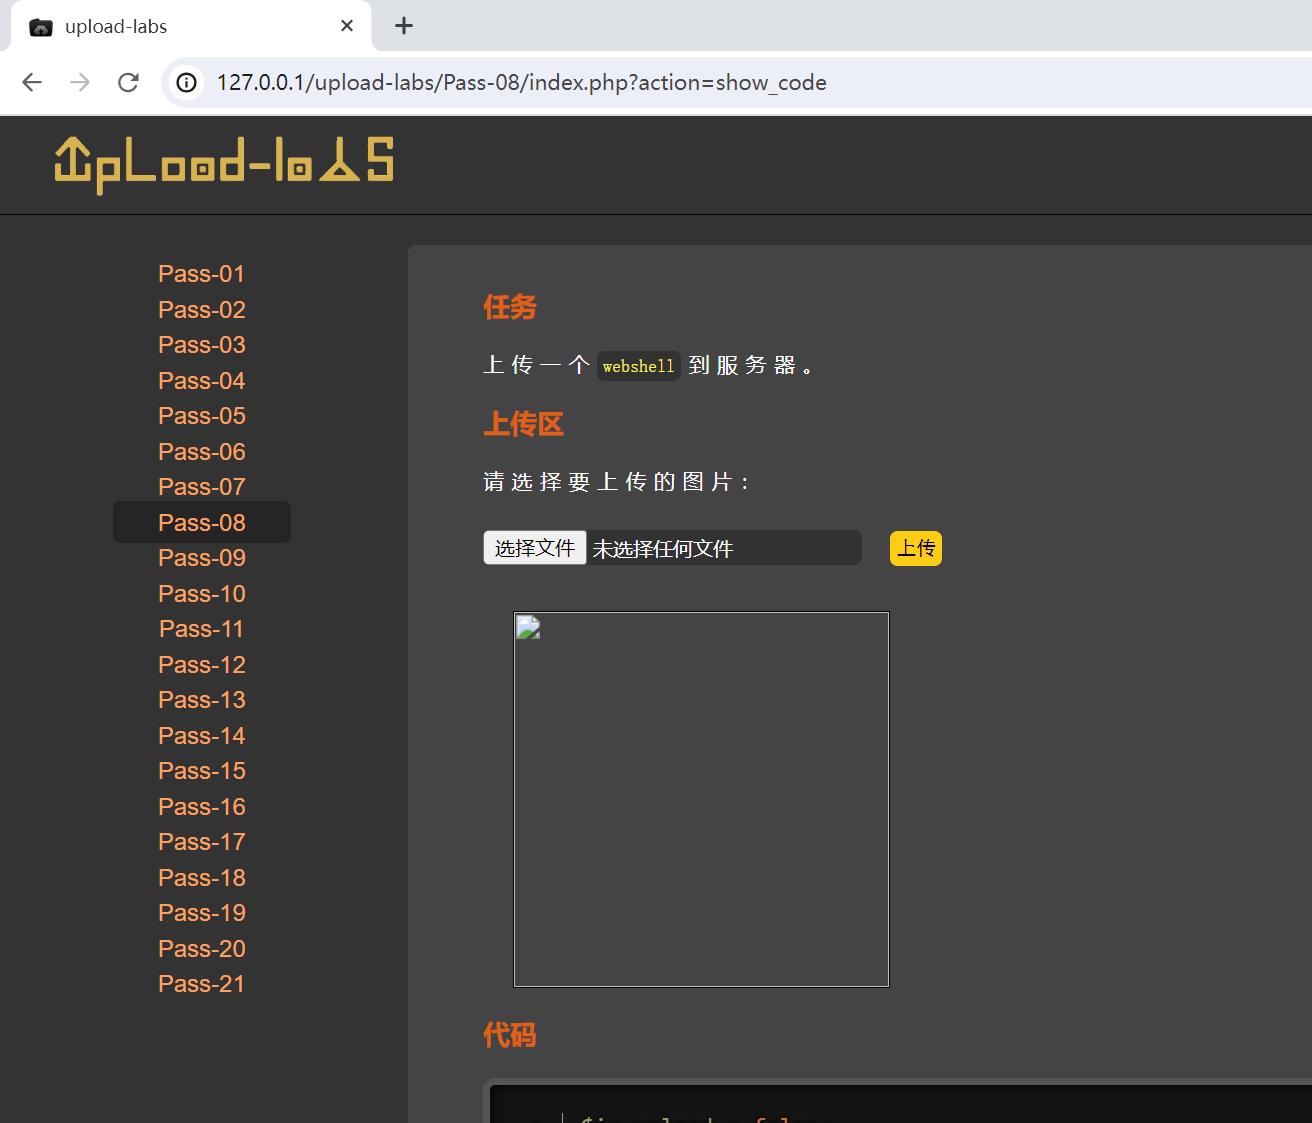The width and height of the screenshot is (1312, 1123).
Task: Click the yellow 上传 upload button
Action: point(916,548)
